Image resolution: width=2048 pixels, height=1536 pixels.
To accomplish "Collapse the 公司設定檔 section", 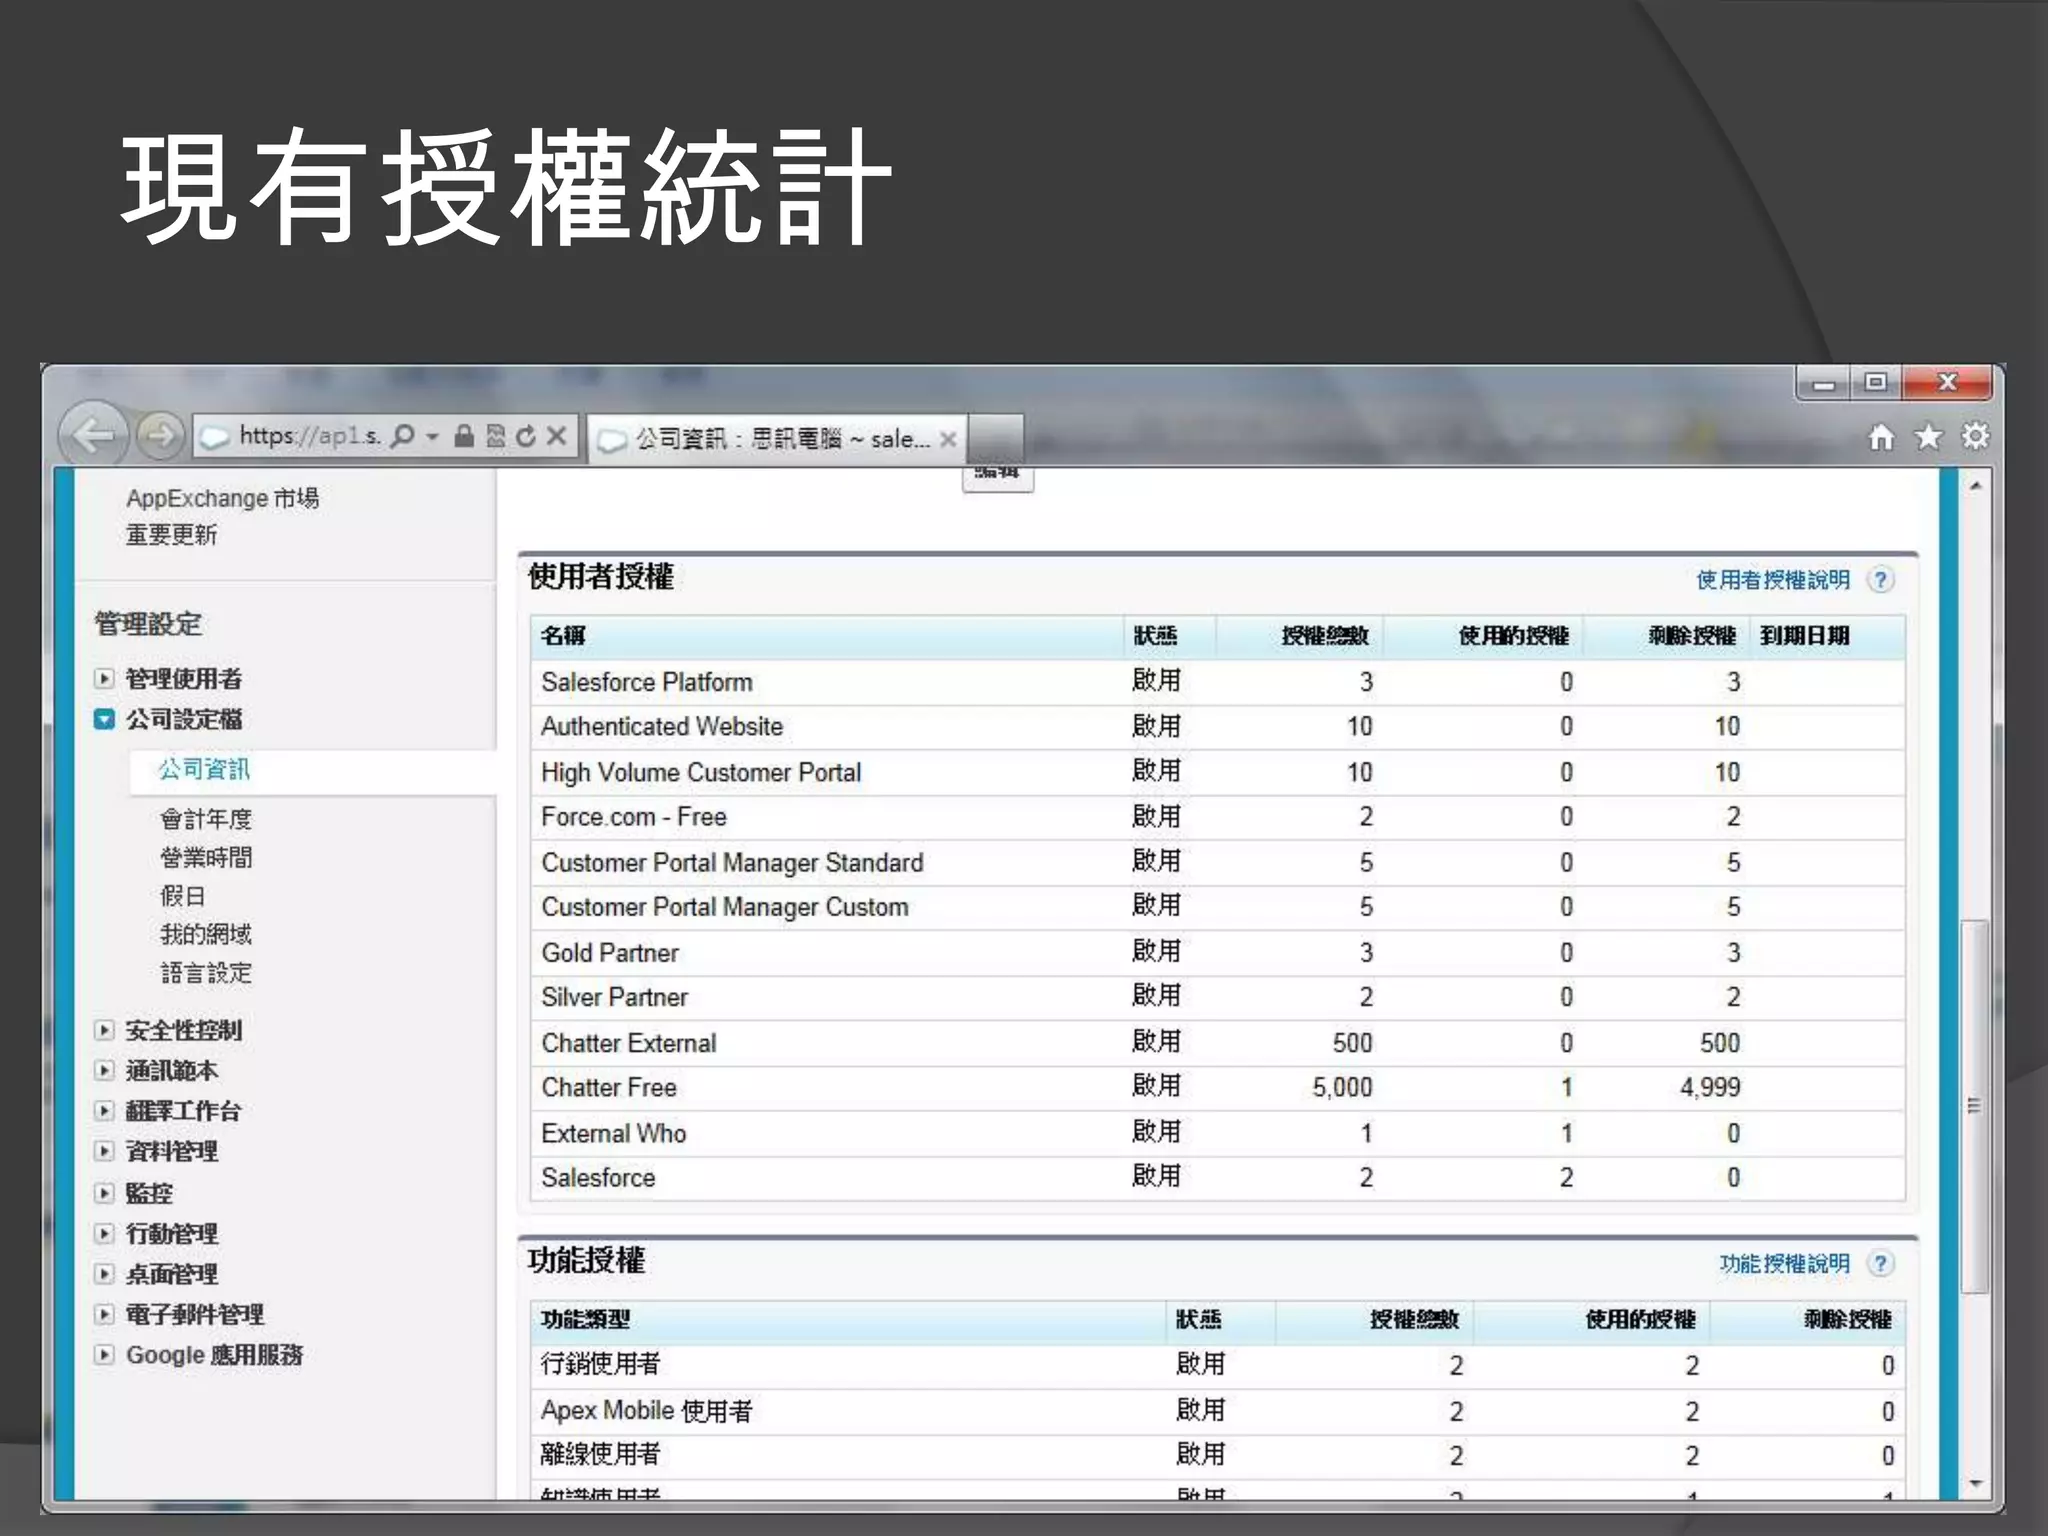I will (x=104, y=719).
